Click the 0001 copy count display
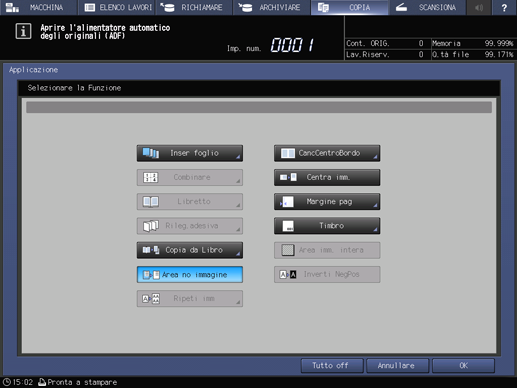This screenshot has width=517, height=388. pyautogui.click(x=292, y=45)
